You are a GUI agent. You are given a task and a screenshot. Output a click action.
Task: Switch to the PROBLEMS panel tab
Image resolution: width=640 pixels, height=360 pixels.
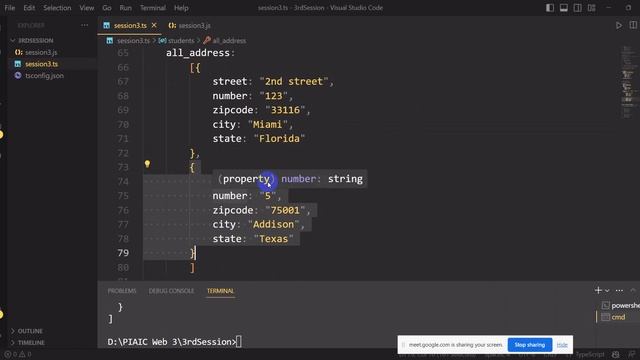click(122, 291)
